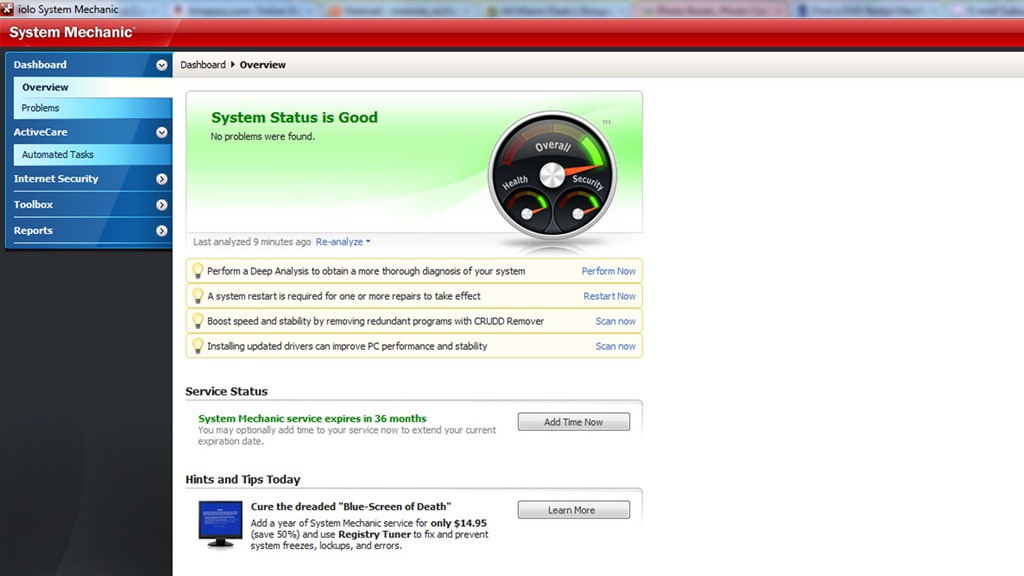Click 'No problems were found.' text
This screenshot has width=1024, height=576.
point(263,136)
